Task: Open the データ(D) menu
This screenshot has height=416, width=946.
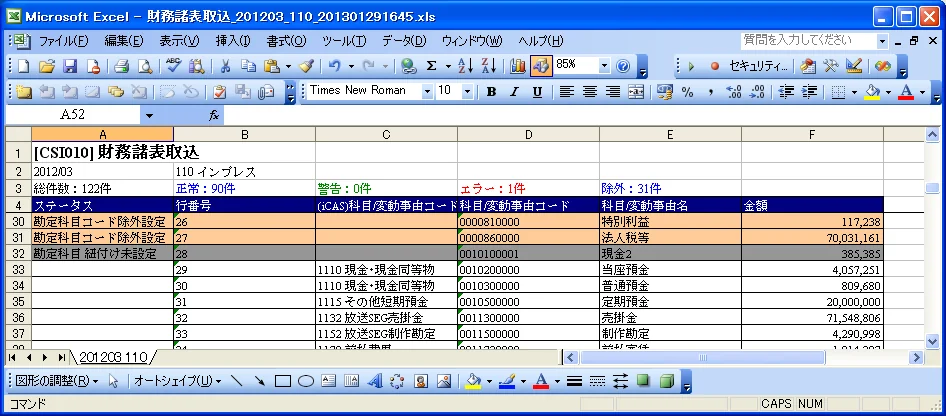Action: click(404, 41)
